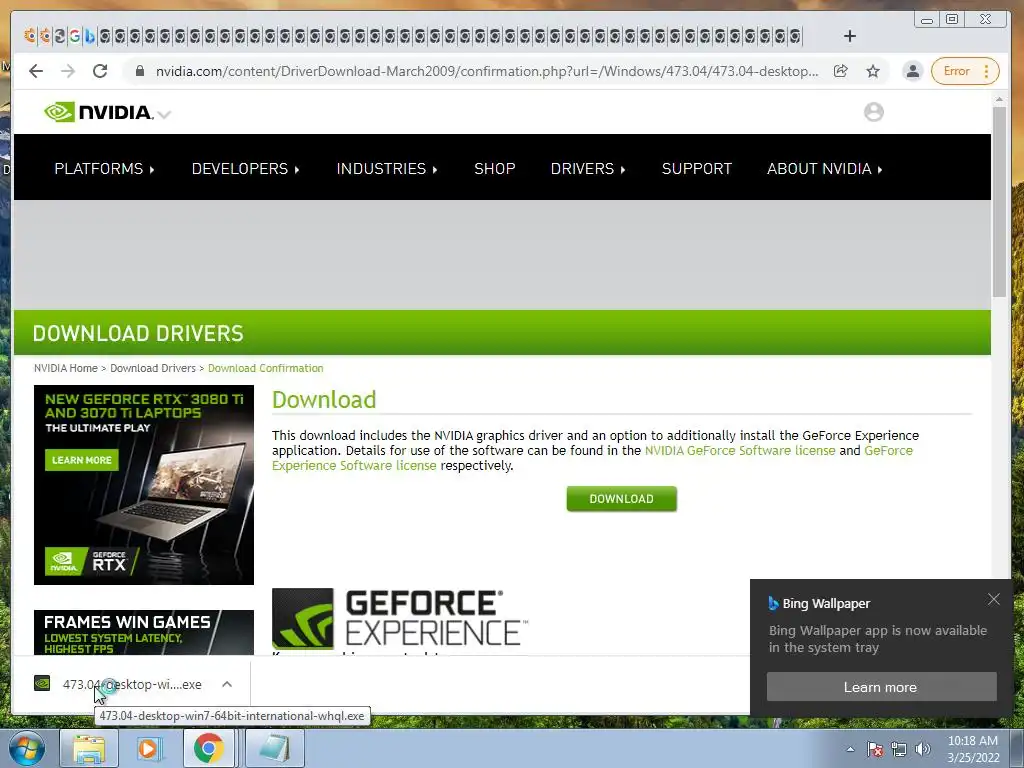
Task: Click the NVIDIA icon of the downloaded file
Action: (42, 684)
